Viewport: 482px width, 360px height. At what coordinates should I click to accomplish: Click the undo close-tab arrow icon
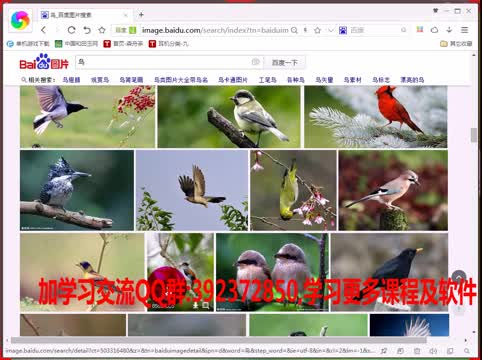[x=87, y=30]
